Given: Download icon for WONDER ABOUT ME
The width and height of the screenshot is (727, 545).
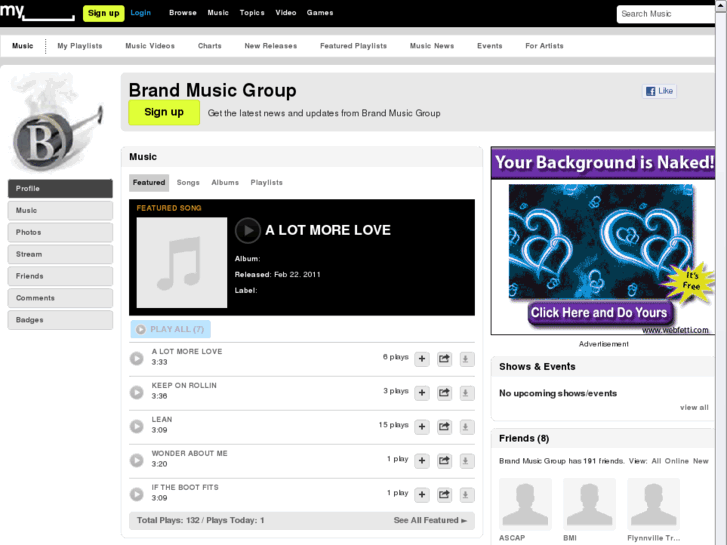Looking at the screenshot, I should click(466, 461).
